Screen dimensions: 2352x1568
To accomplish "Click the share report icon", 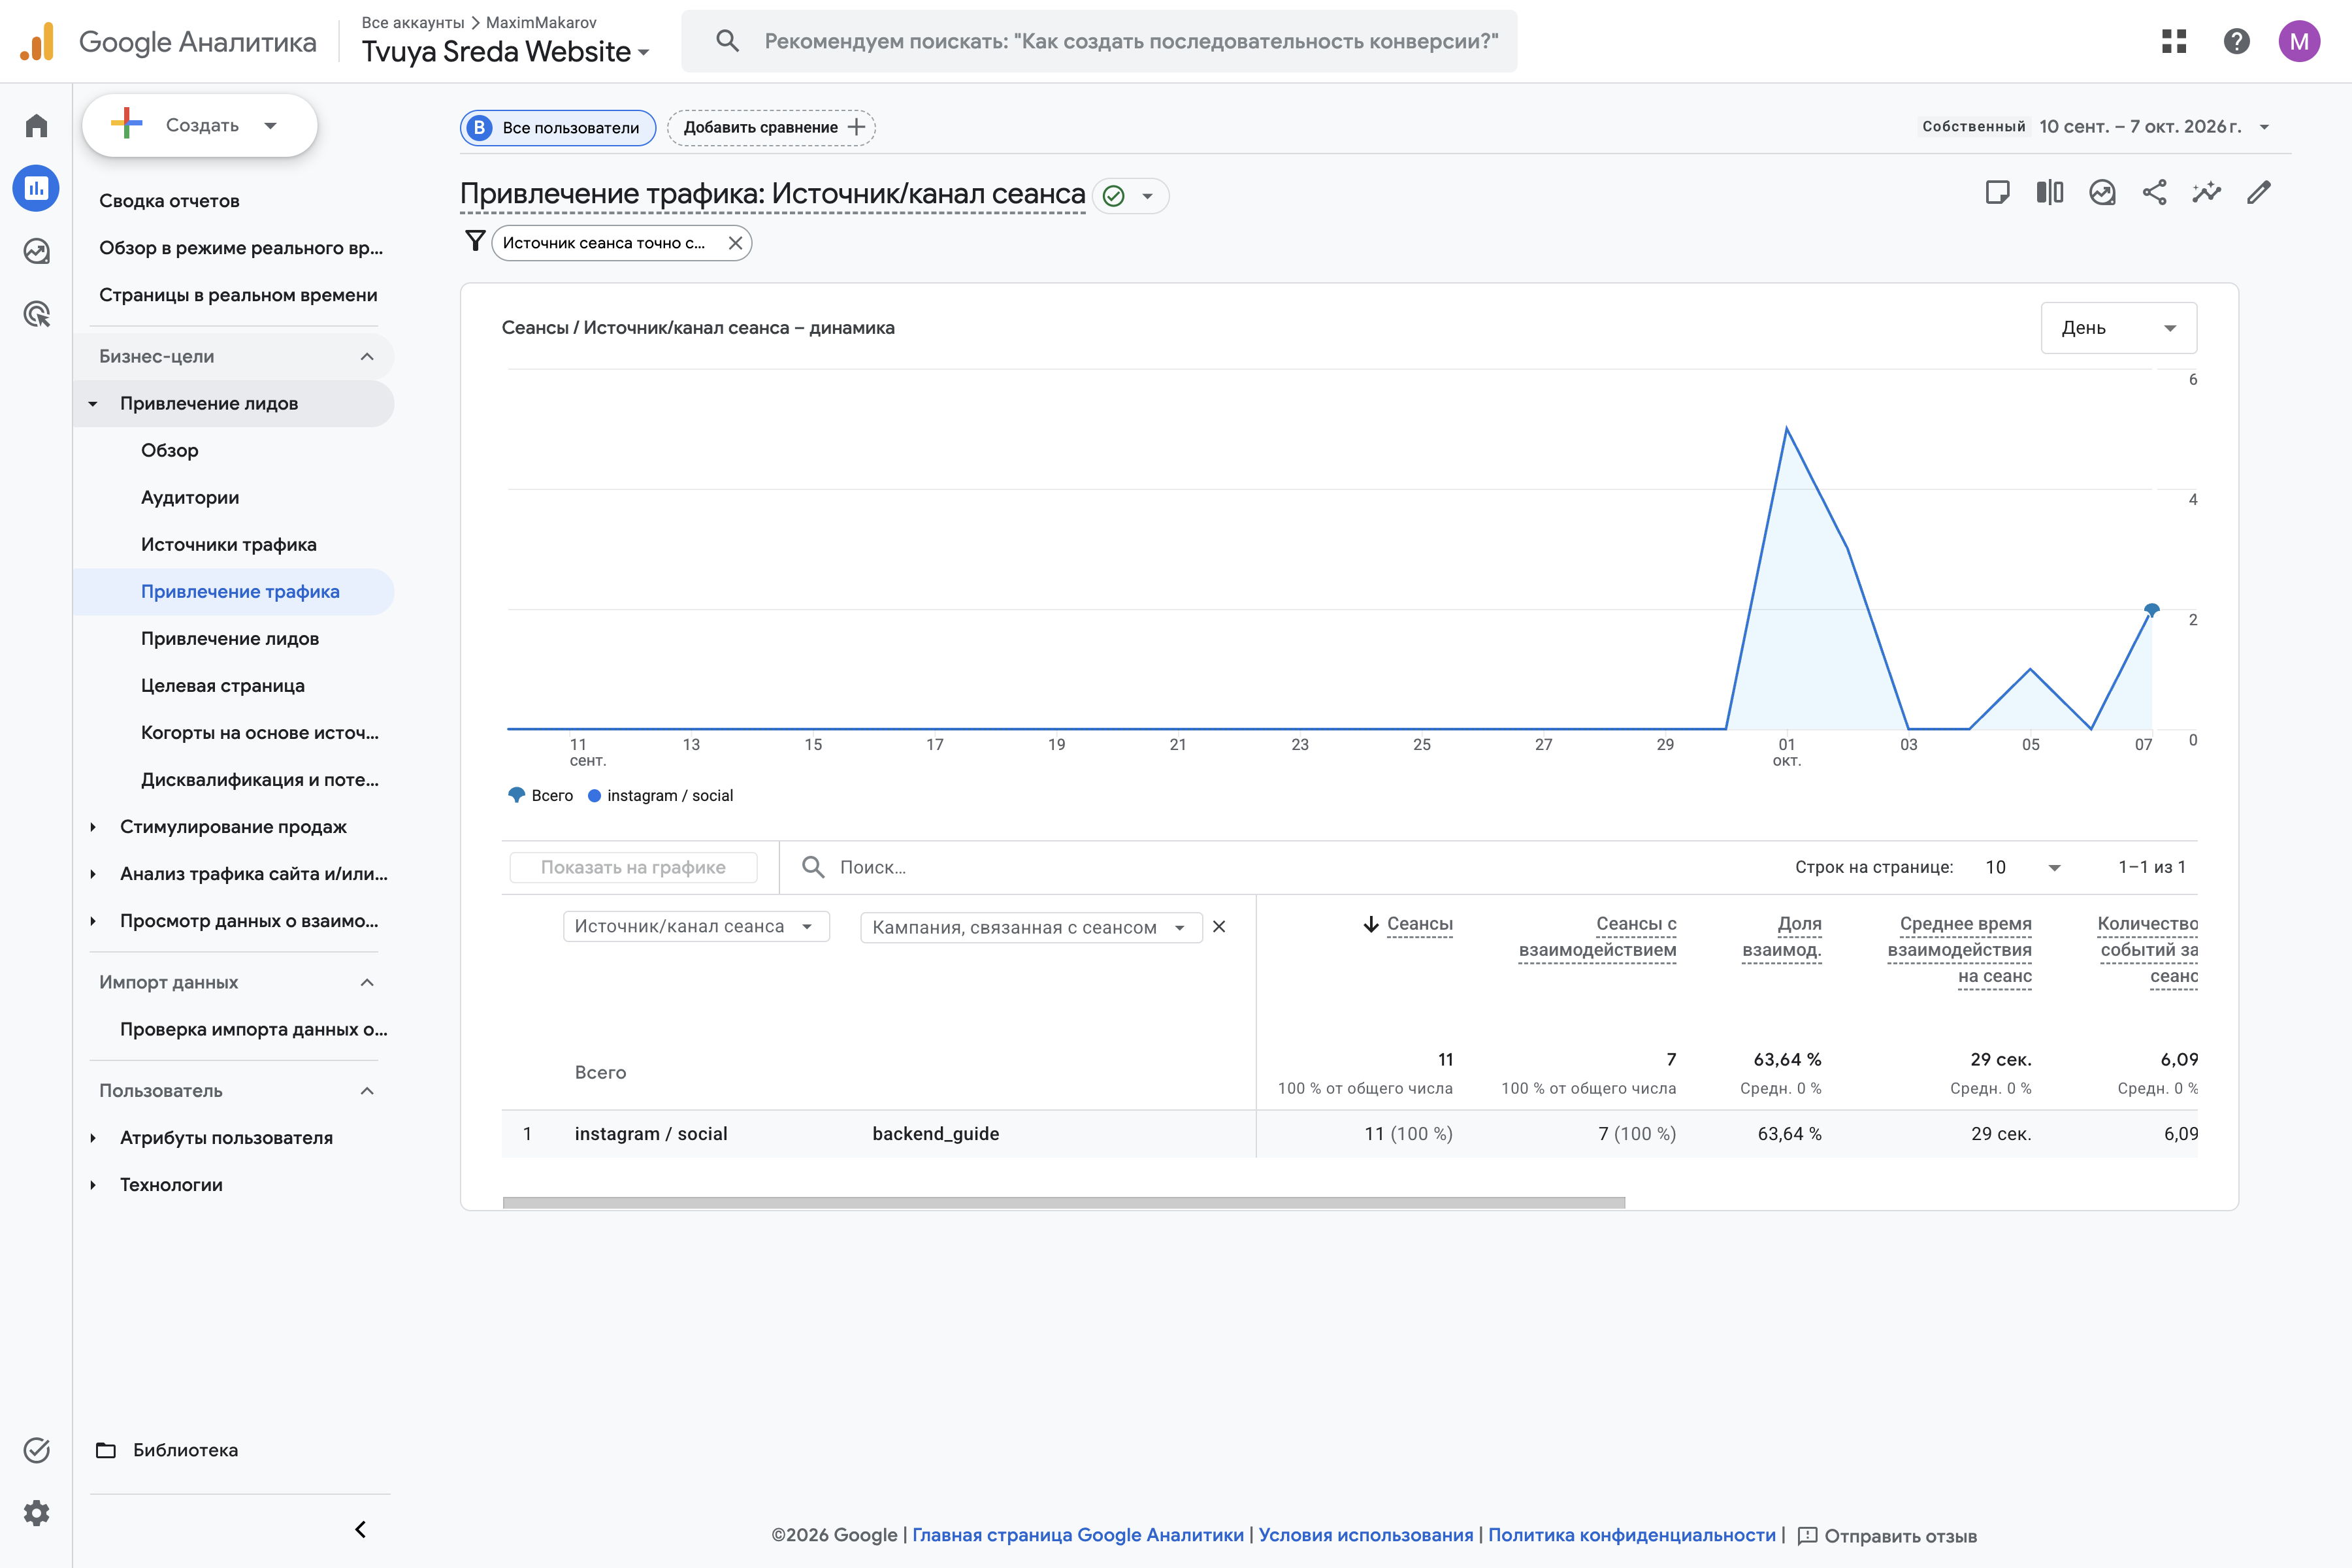I will tap(2154, 192).
